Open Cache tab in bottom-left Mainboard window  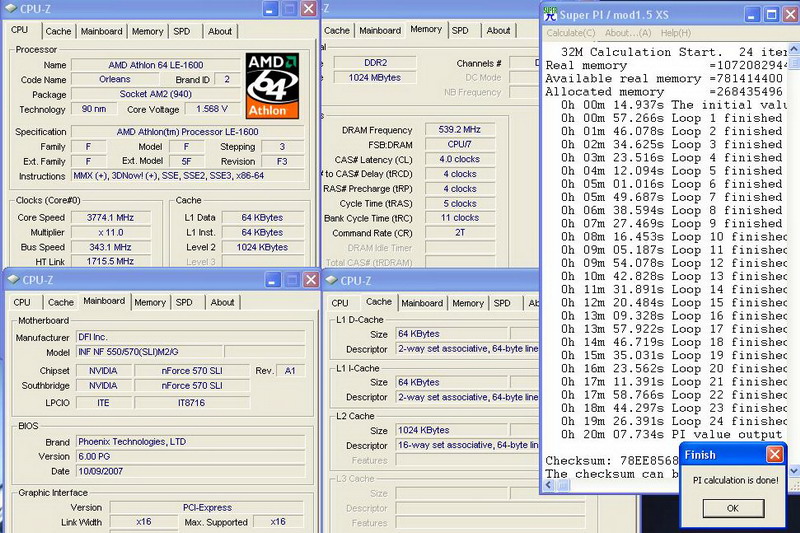point(61,302)
